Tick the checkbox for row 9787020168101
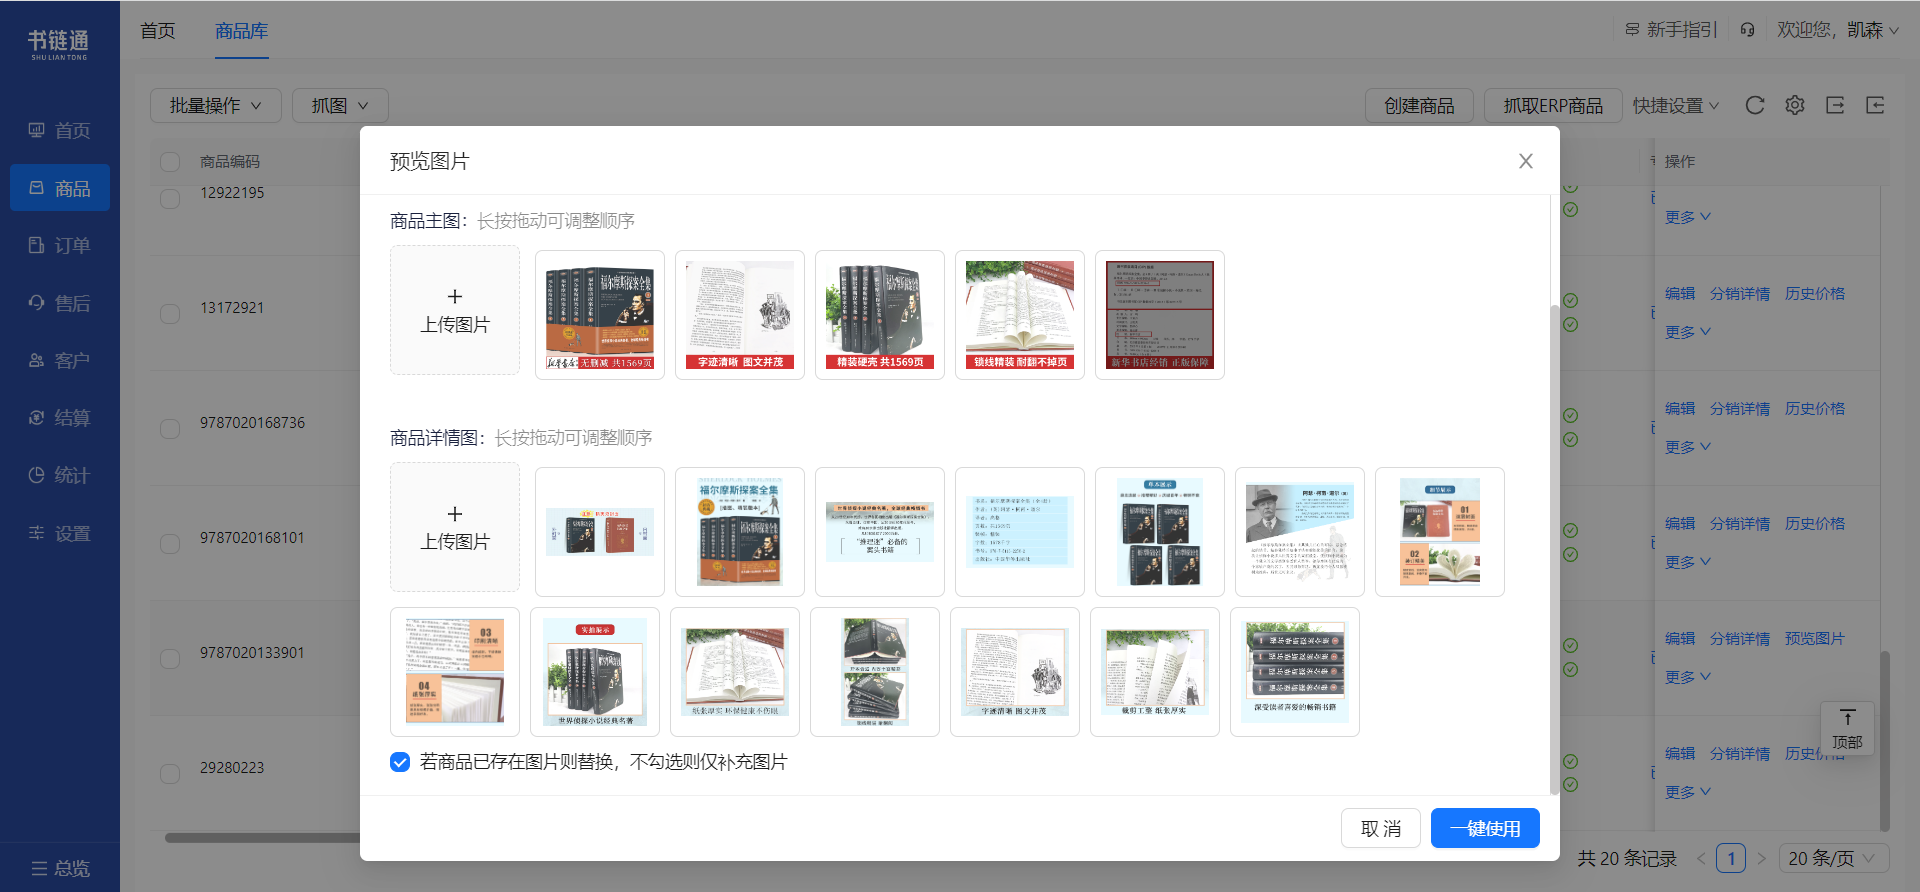The width and height of the screenshot is (1920, 892). (170, 543)
